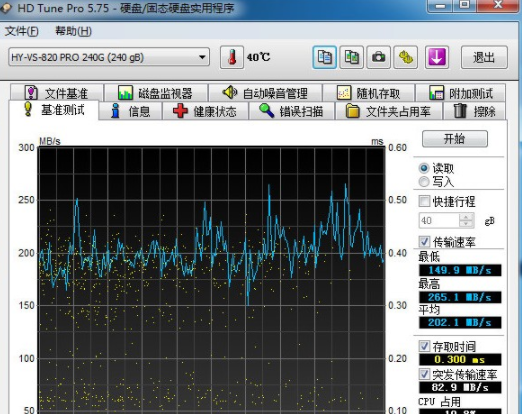Open the 擦除 tab
Viewport: 522px width, 414px height.
point(475,111)
